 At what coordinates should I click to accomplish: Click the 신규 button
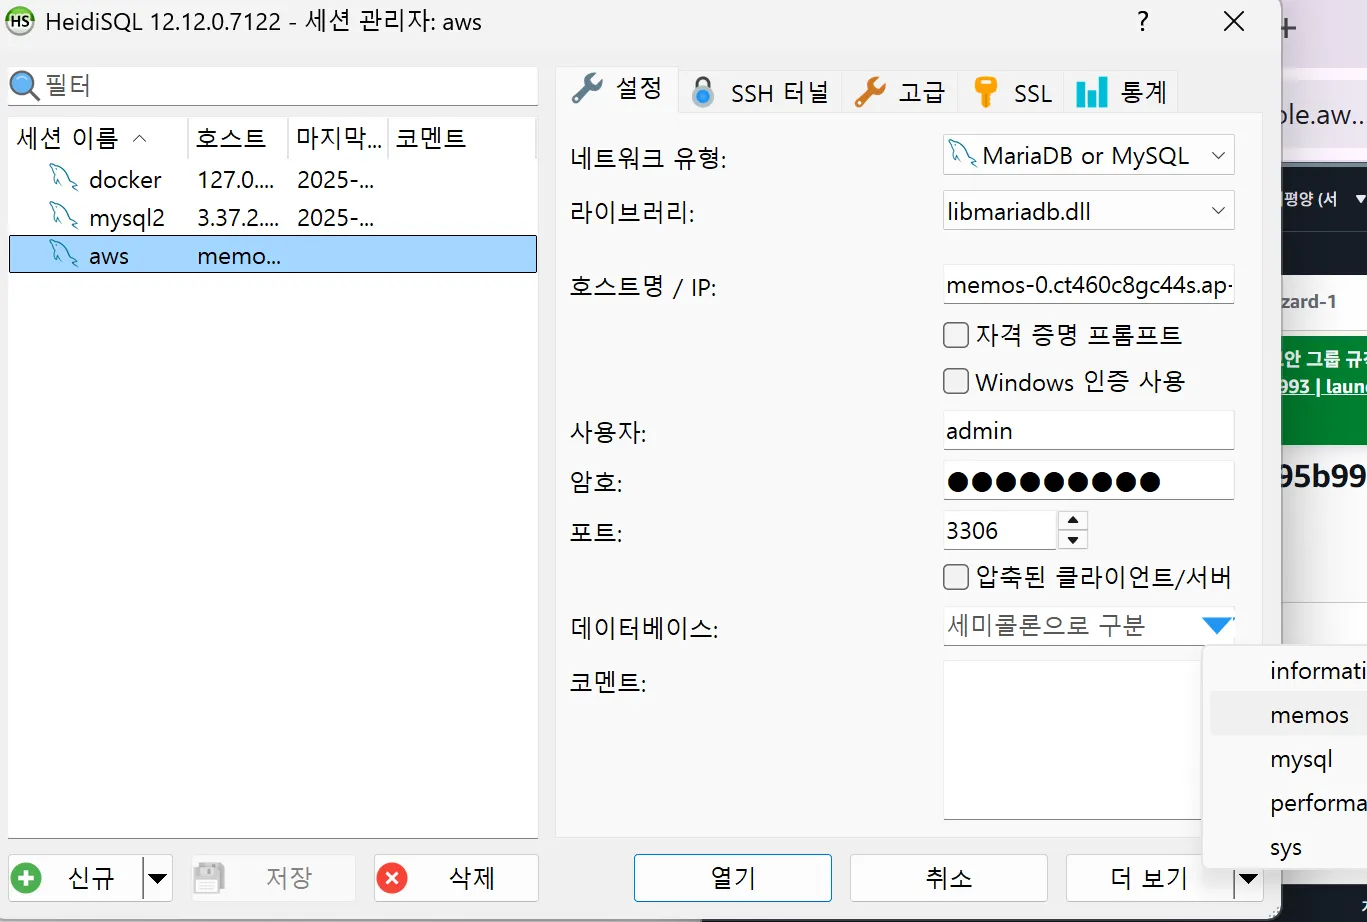75,878
